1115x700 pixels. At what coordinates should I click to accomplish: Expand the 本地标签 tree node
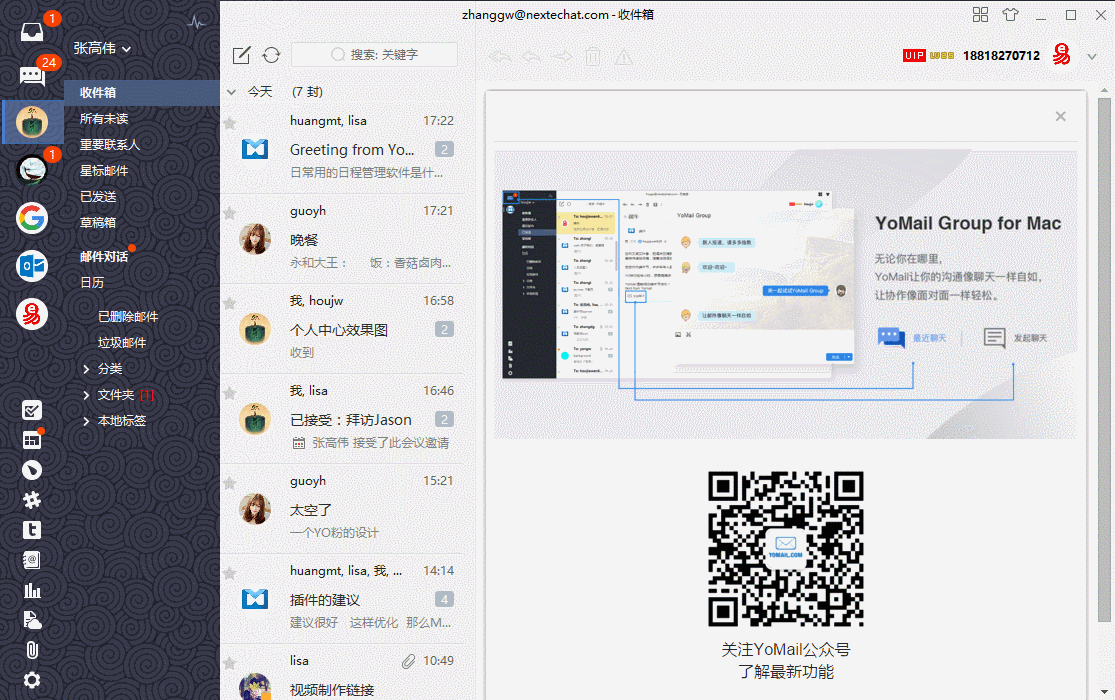[x=86, y=421]
